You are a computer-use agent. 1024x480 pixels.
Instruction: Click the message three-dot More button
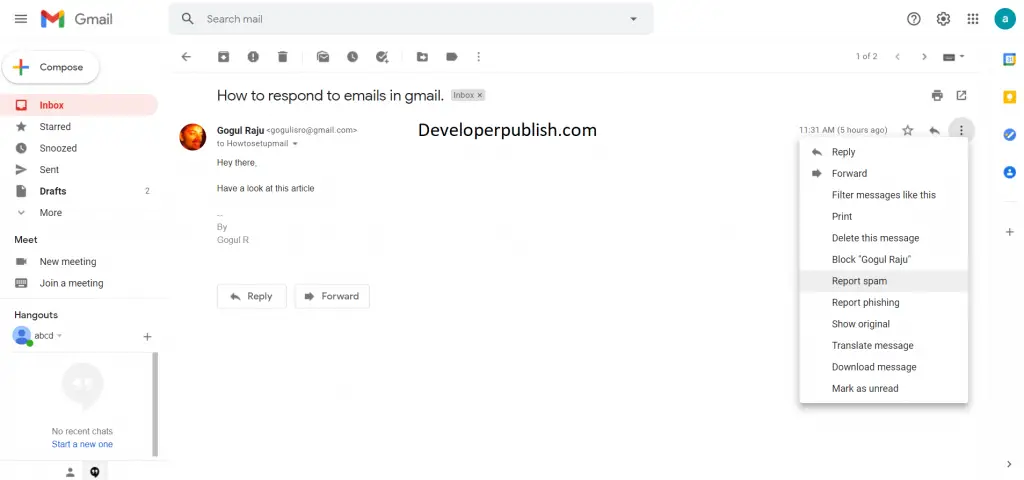[961, 130]
